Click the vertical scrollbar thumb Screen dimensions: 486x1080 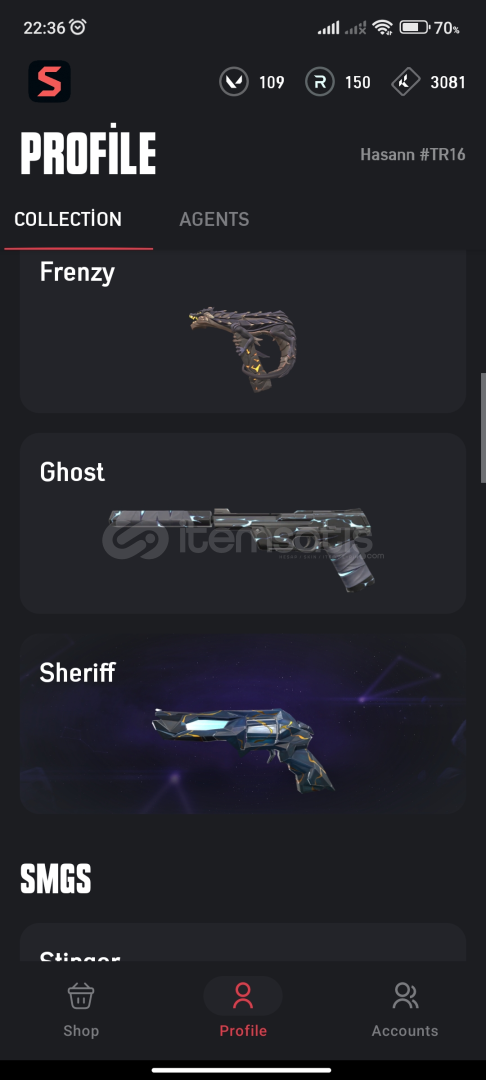pyautogui.click(x=483, y=428)
